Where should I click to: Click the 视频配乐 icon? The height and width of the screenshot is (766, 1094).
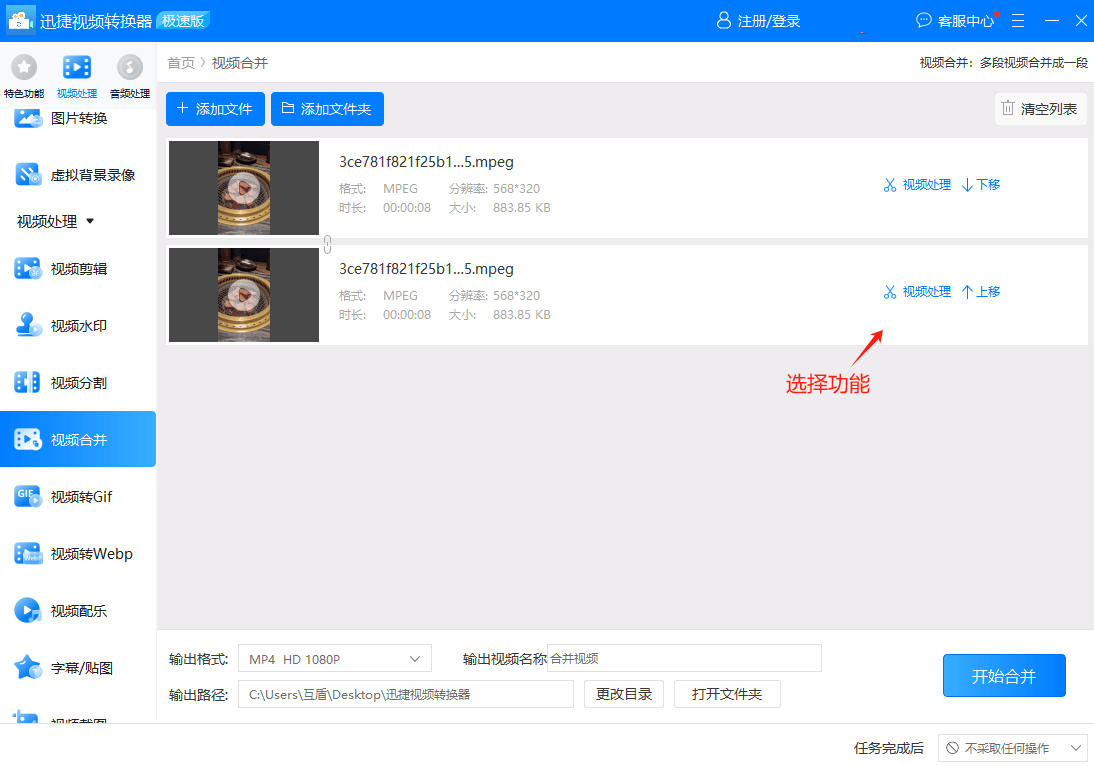pos(27,610)
